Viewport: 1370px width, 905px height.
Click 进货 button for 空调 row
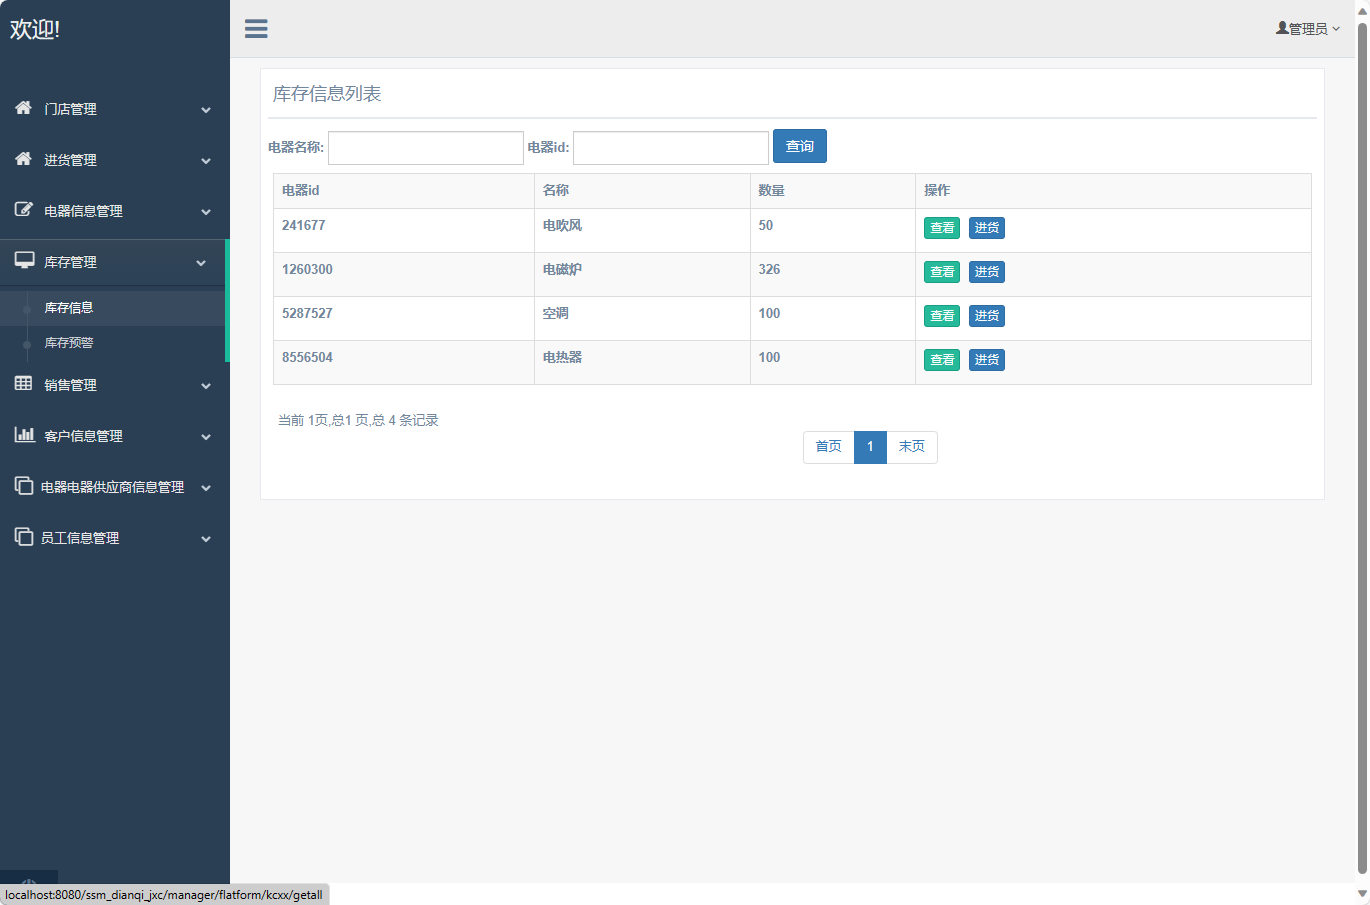(x=986, y=316)
